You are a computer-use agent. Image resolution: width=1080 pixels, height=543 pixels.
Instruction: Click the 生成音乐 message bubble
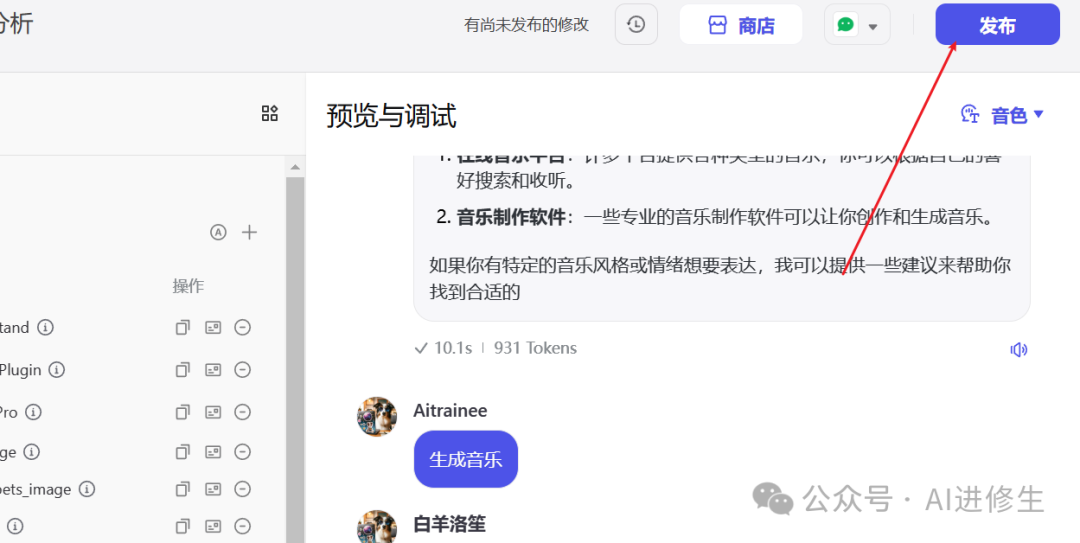click(466, 460)
